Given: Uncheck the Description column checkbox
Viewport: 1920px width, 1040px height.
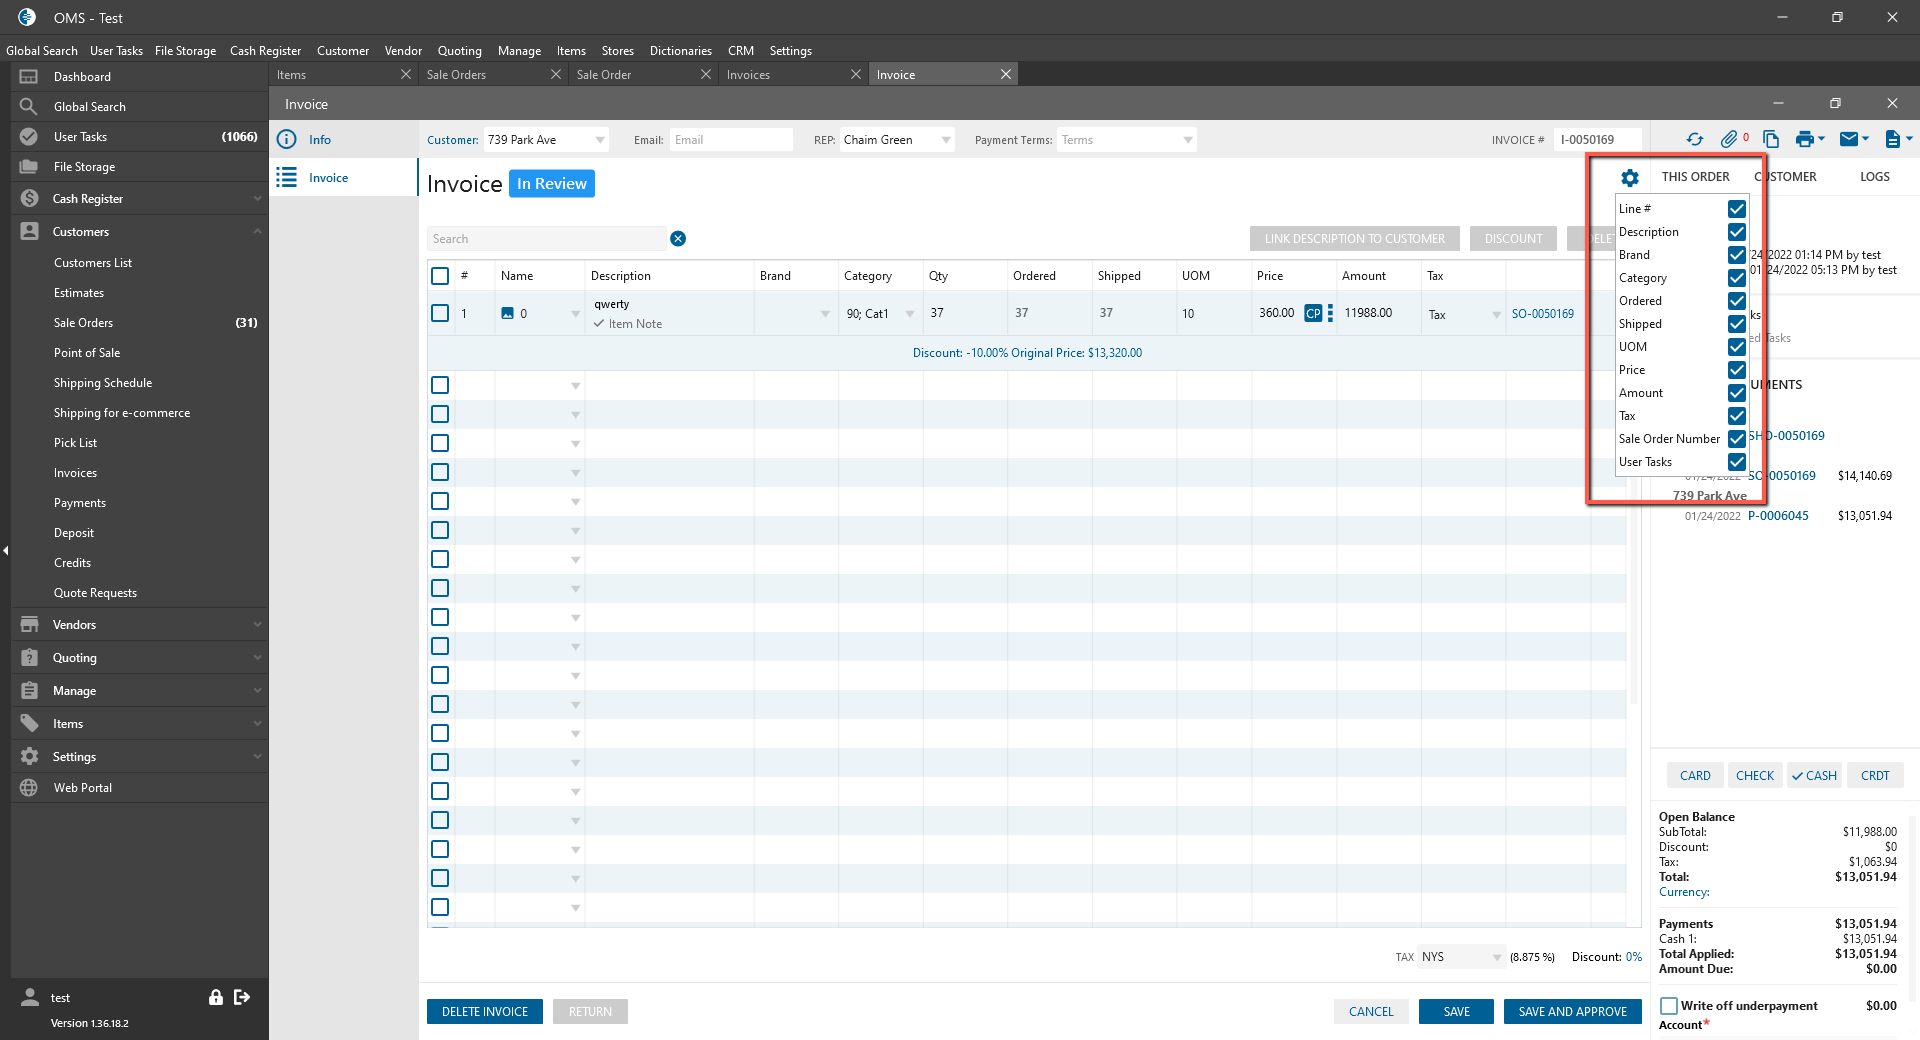Looking at the screenshot, I should pos(1737,232).
